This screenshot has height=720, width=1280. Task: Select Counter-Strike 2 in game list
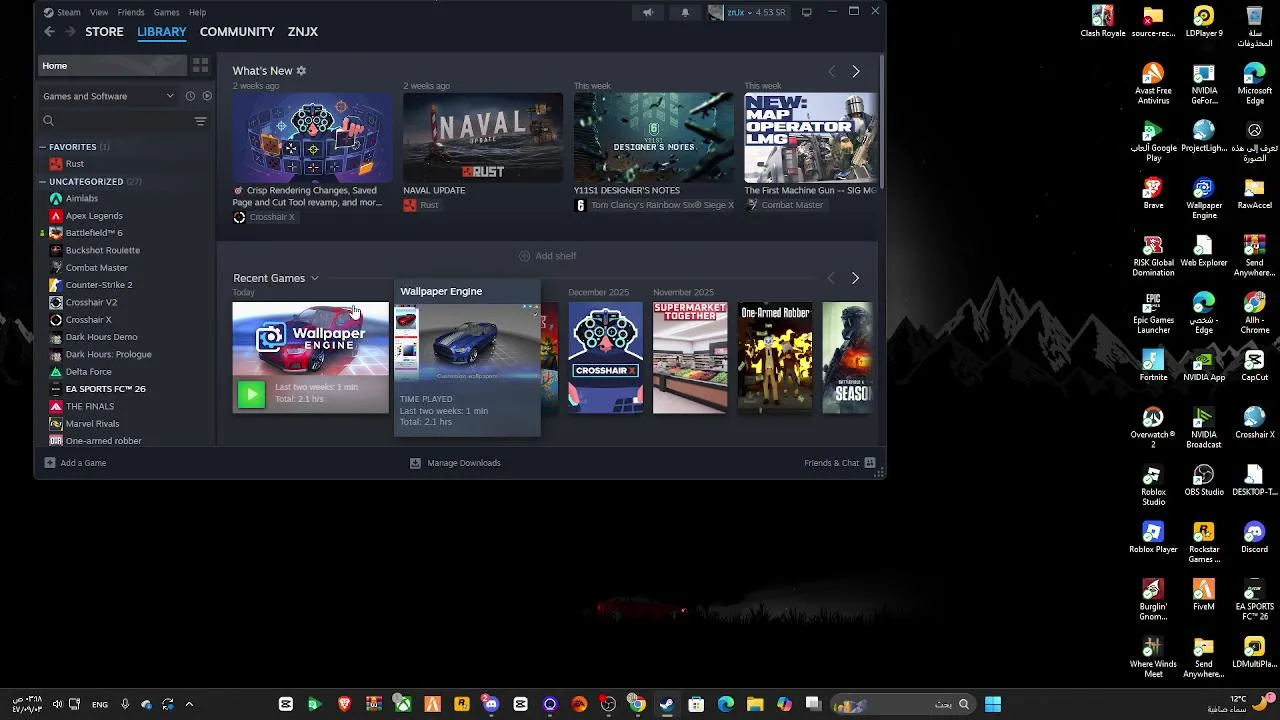coord(99,285)
